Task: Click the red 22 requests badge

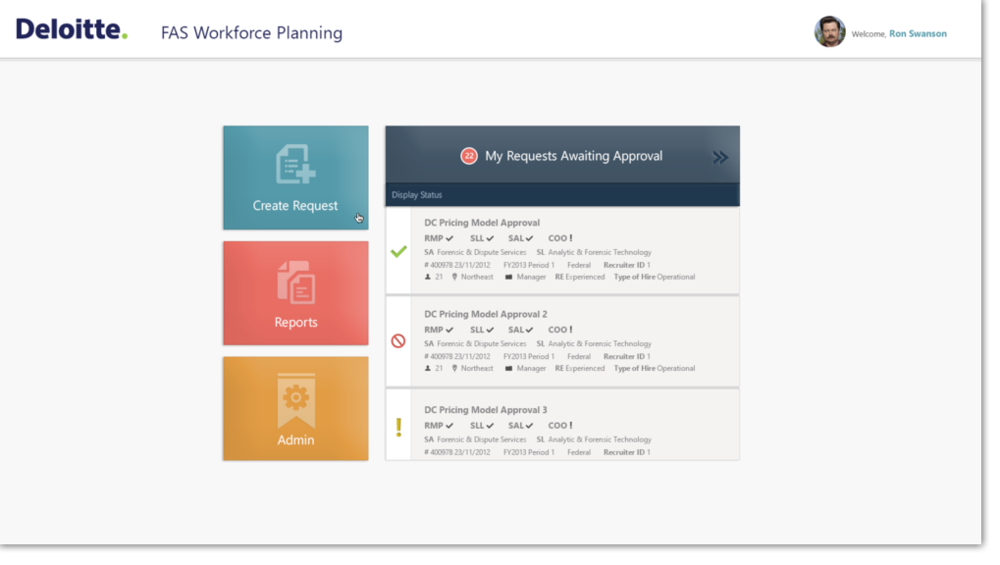Action: click(469, 156)
